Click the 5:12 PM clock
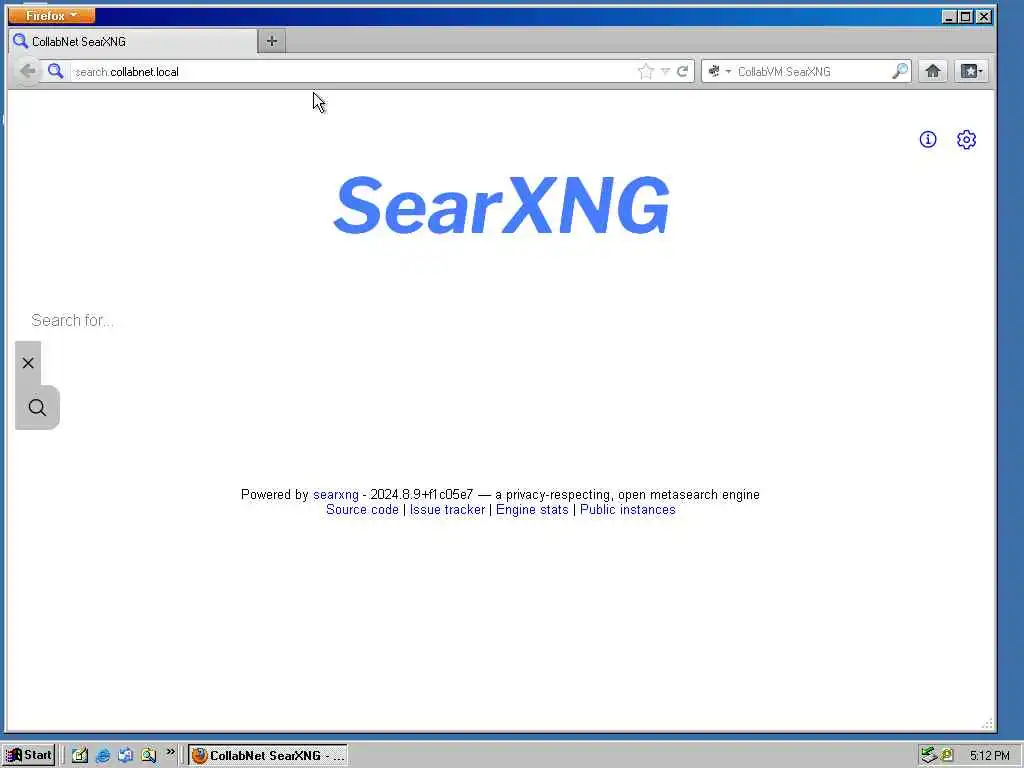 coord(989,756)
